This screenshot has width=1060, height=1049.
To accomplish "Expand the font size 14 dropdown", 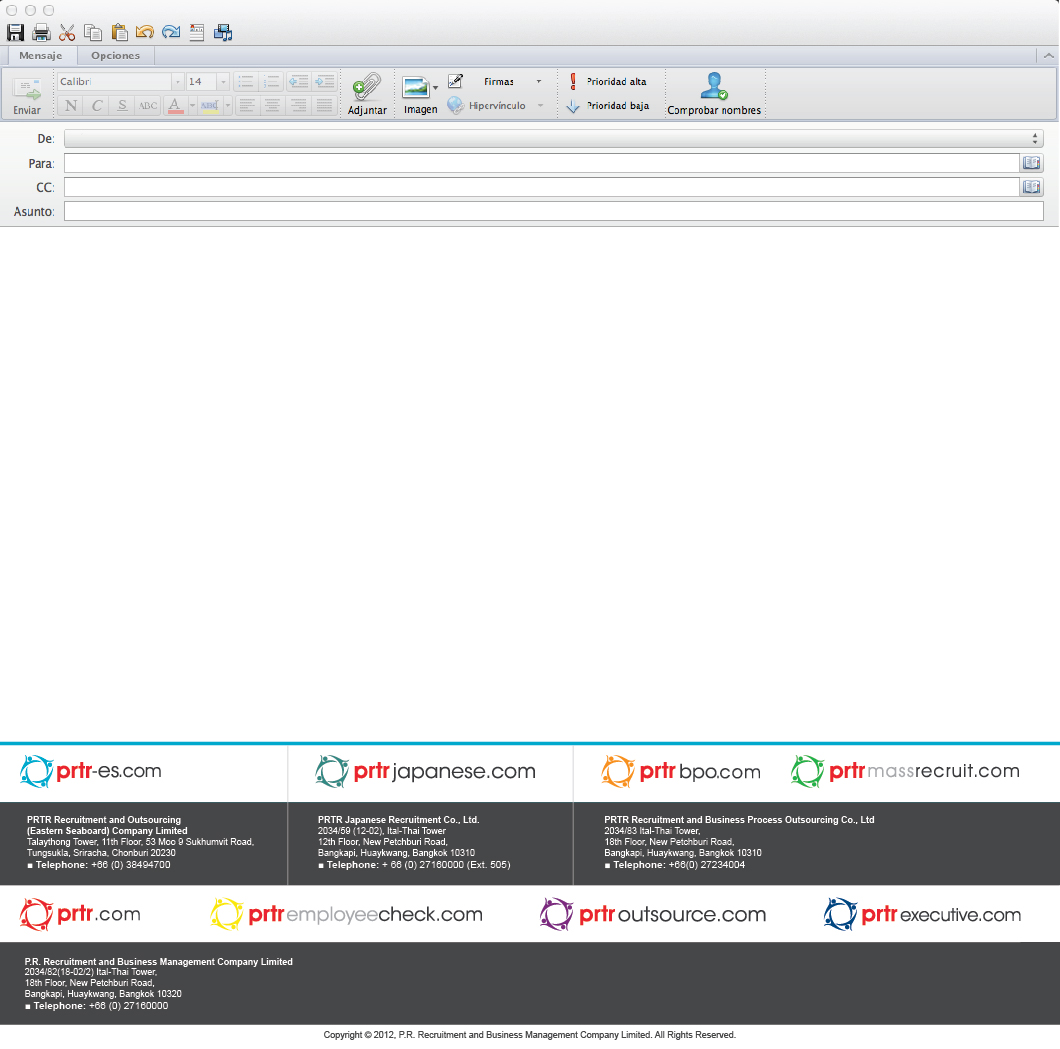I will click(x=223, y=82).
